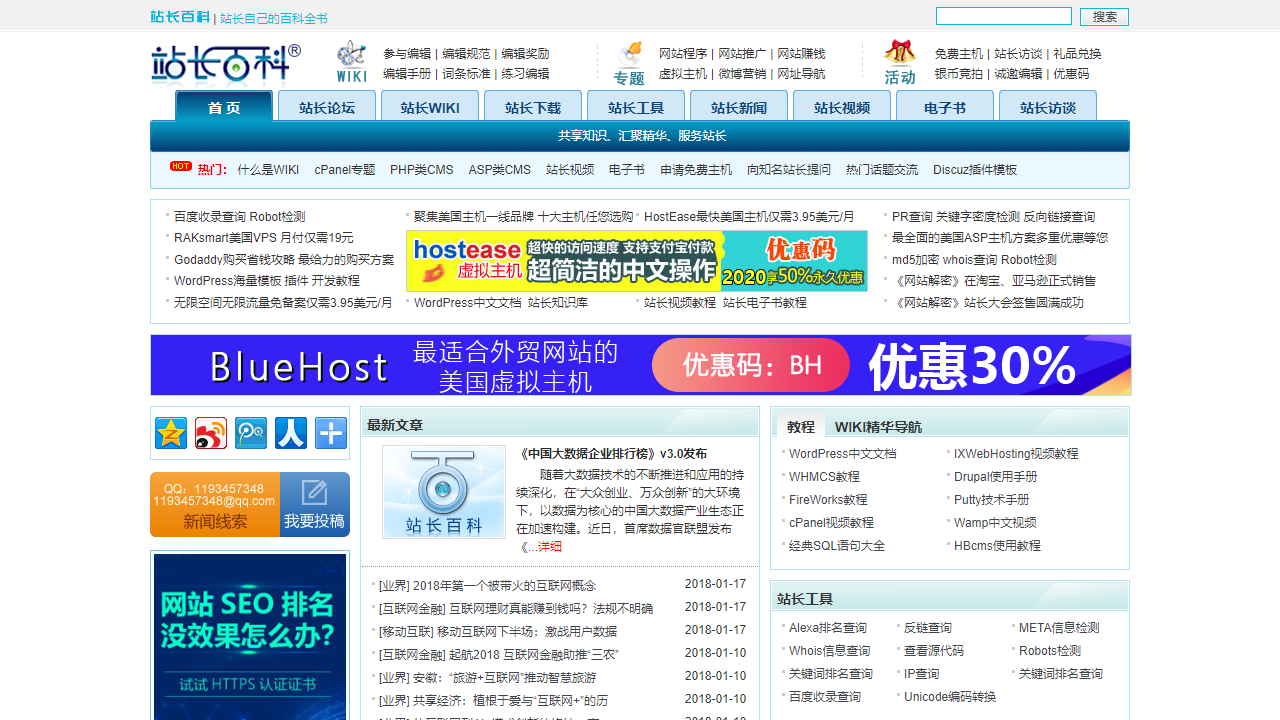Focus the search input field at top
This screenshot has height=720, width=1280.
click(x=1003, y=16)
